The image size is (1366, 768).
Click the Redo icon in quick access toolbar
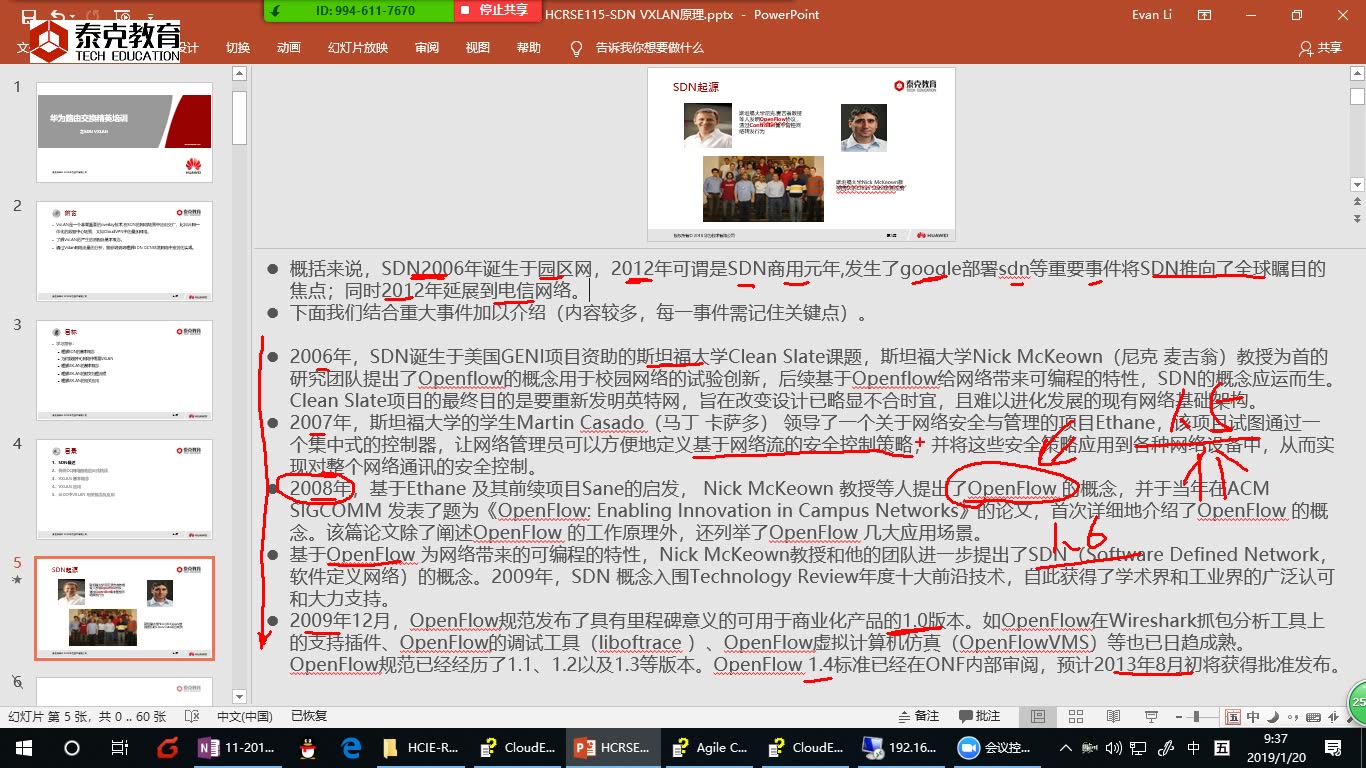coord(92,14)
